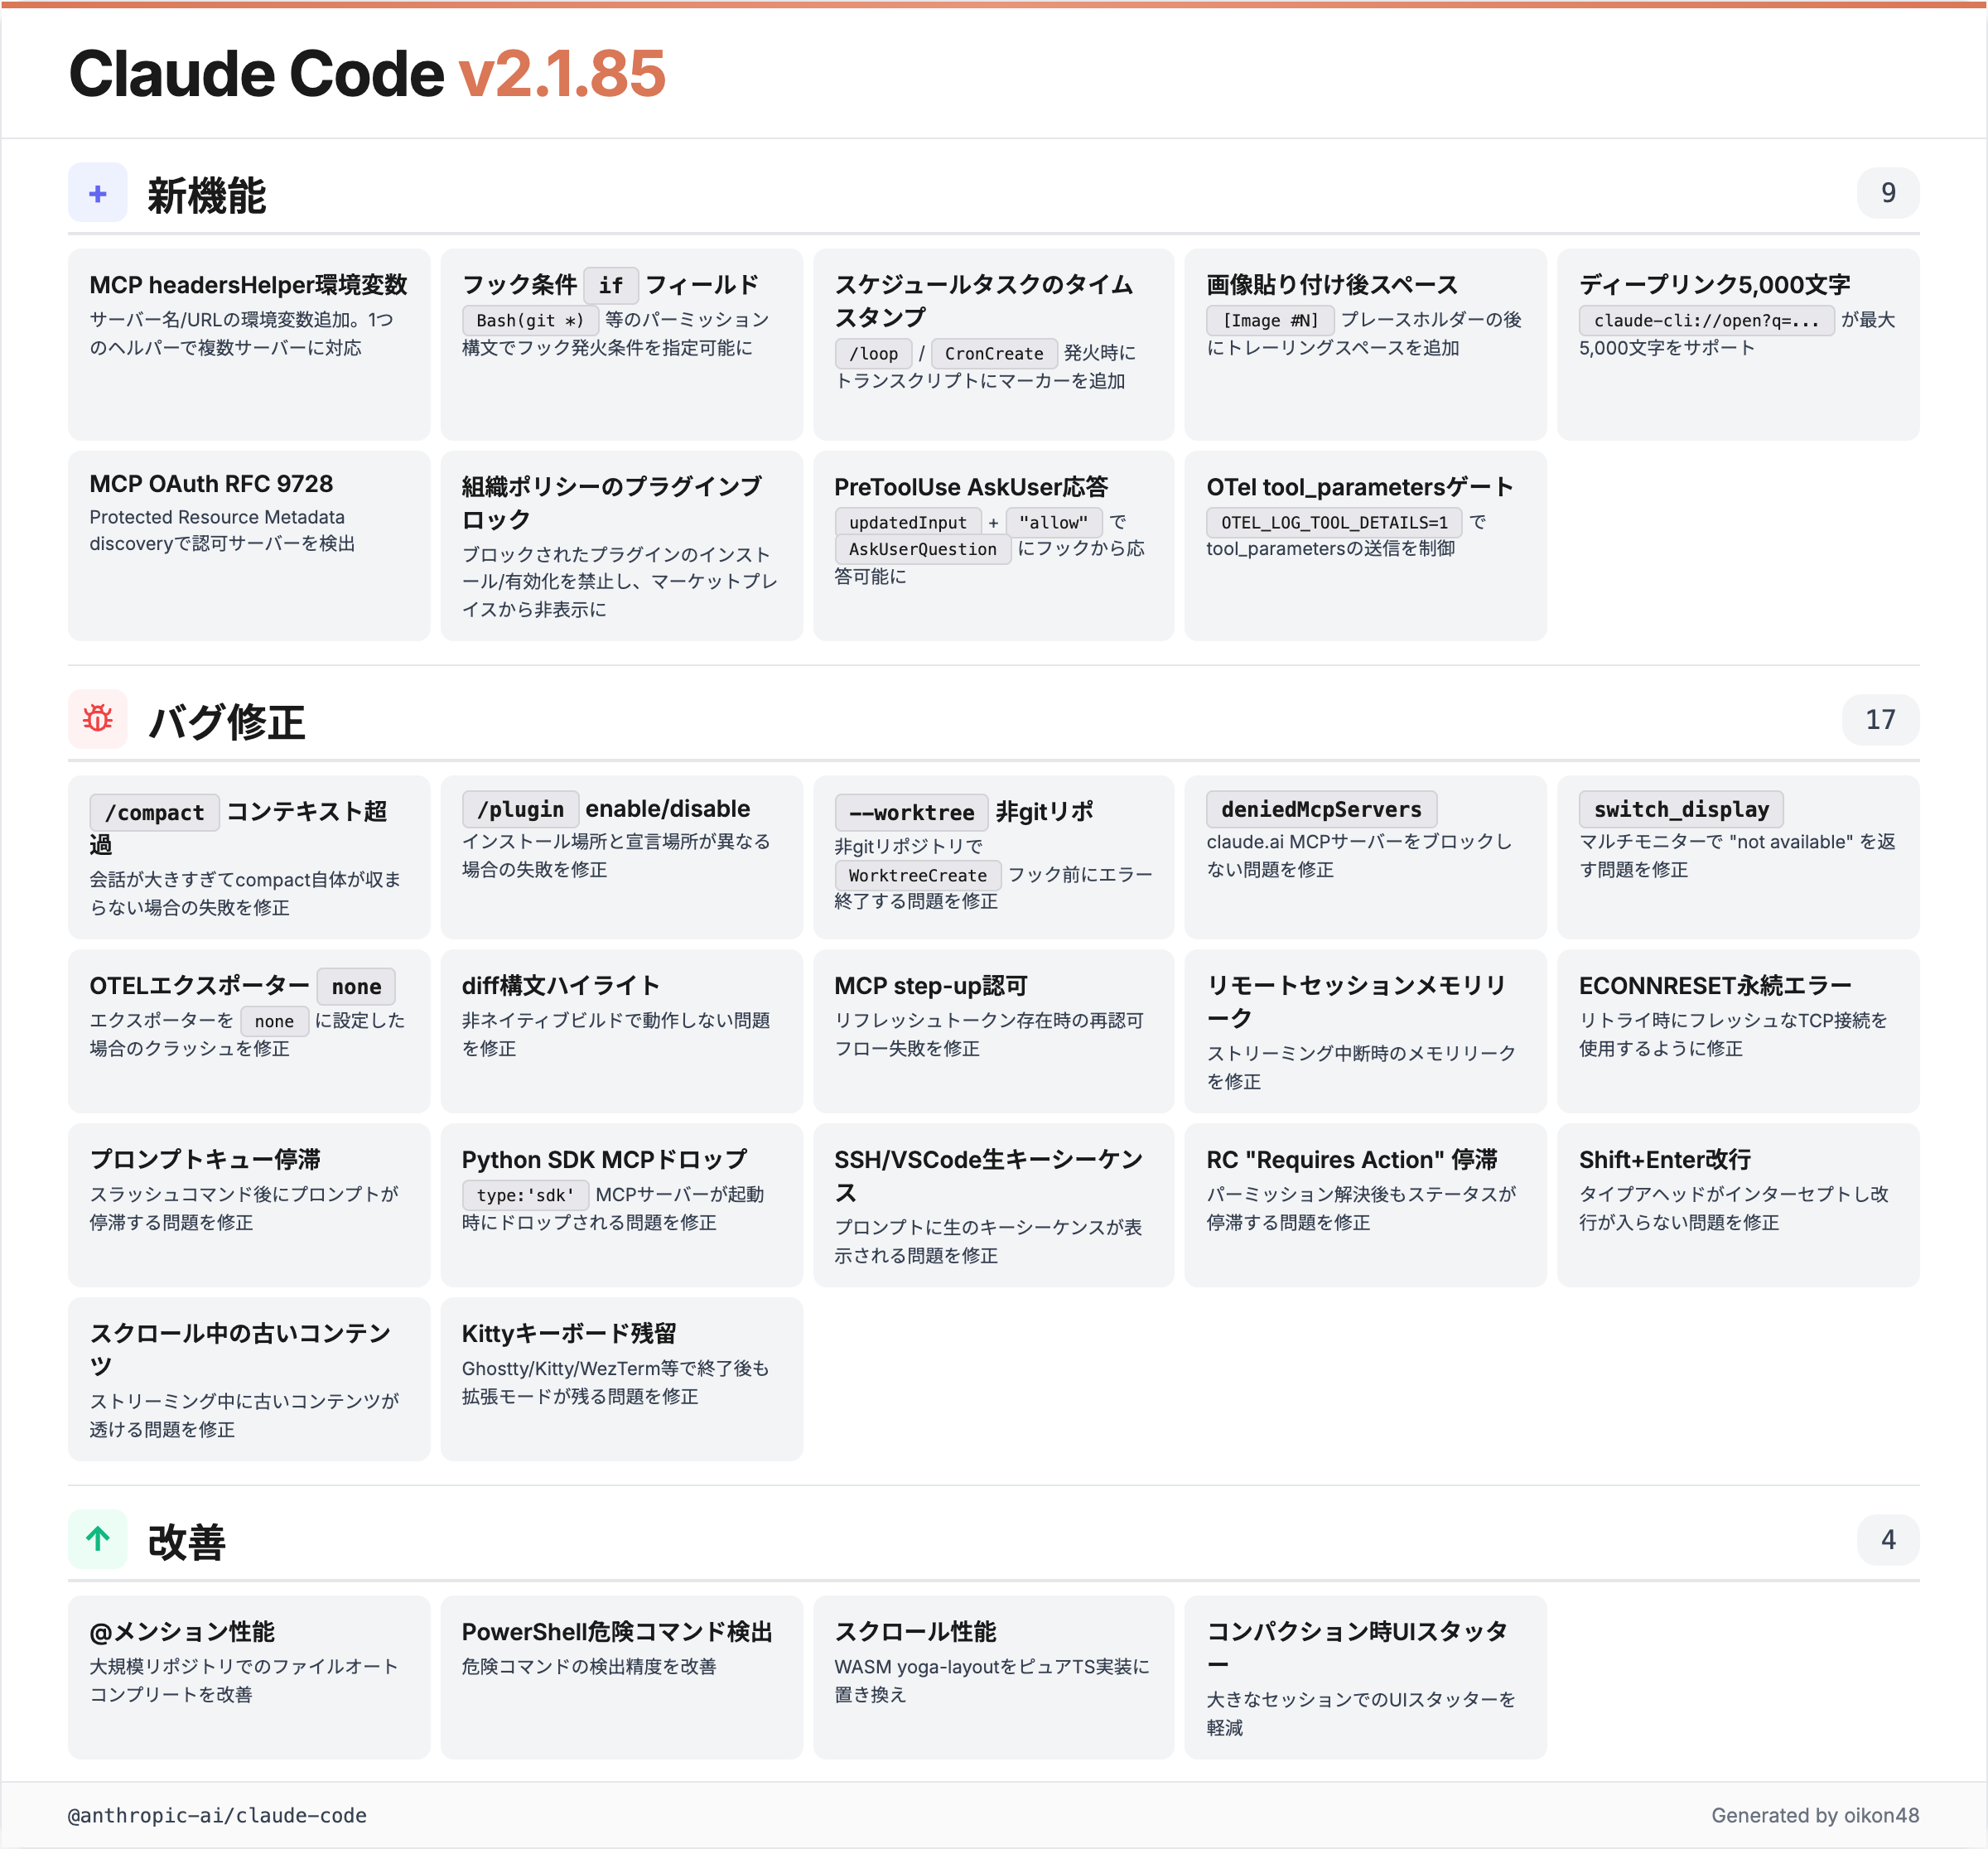Click the "/compact" code chip

[154, 813]
